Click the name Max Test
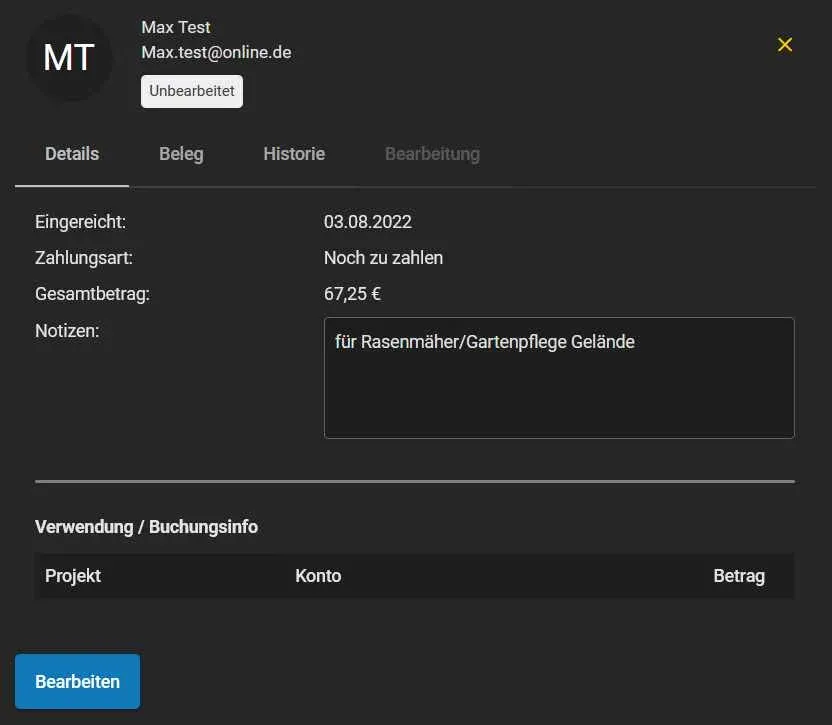The width and height of the screenshot is (832, 725). click(176, 27)
